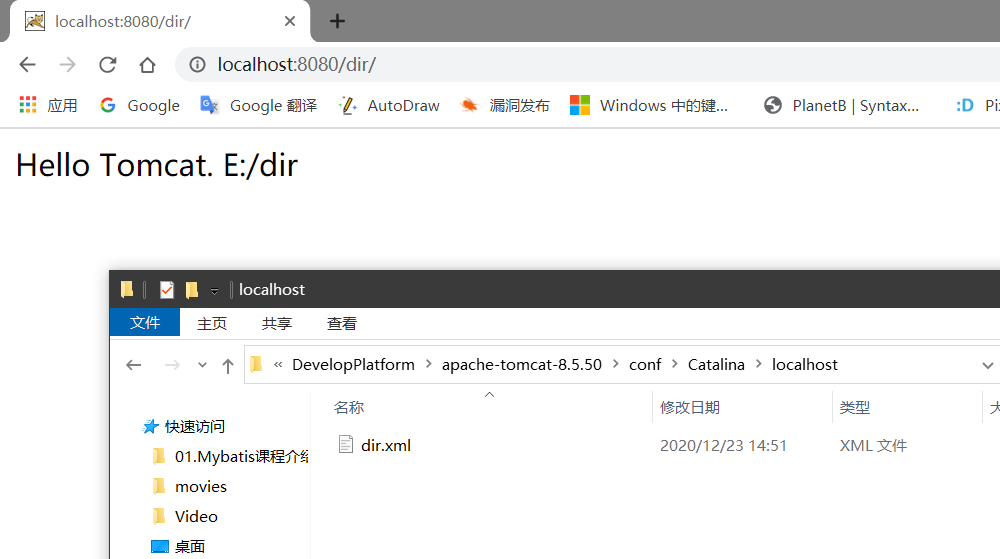View site information icon in address bar
The height and width of the screenshot is (559, 1000).
pos(198,64)
